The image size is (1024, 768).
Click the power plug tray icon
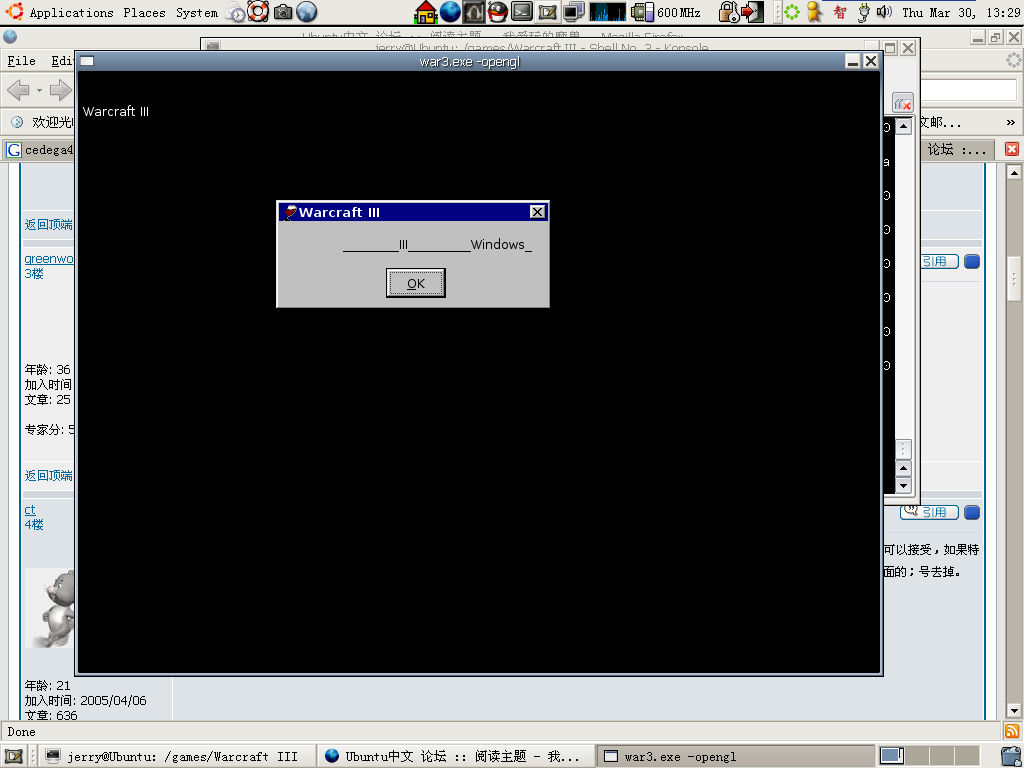point(863,12)
